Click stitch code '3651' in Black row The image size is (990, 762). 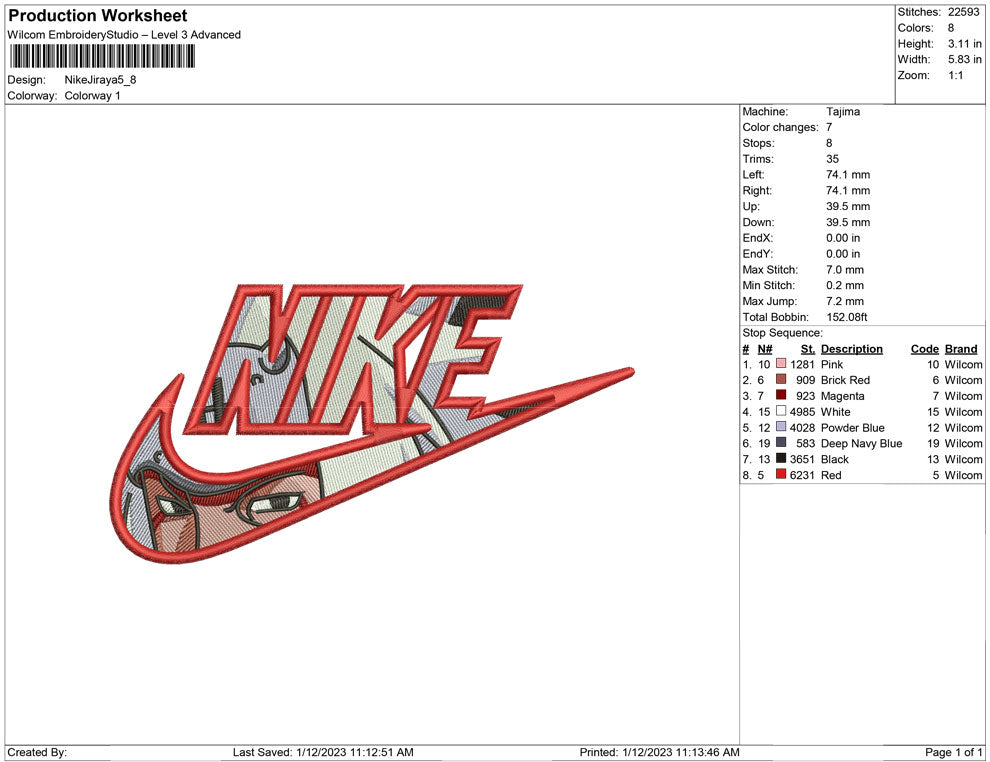tap(802, 459)
